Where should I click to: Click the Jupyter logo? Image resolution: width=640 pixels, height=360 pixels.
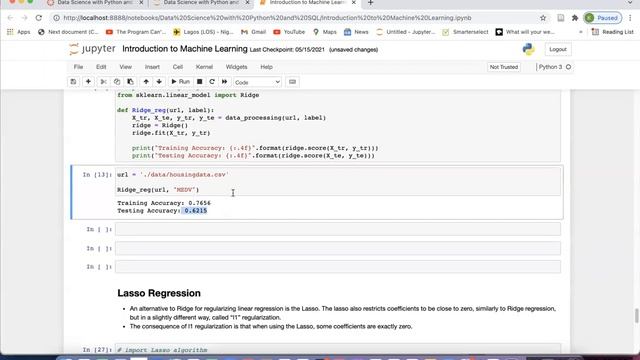(92, 49)
